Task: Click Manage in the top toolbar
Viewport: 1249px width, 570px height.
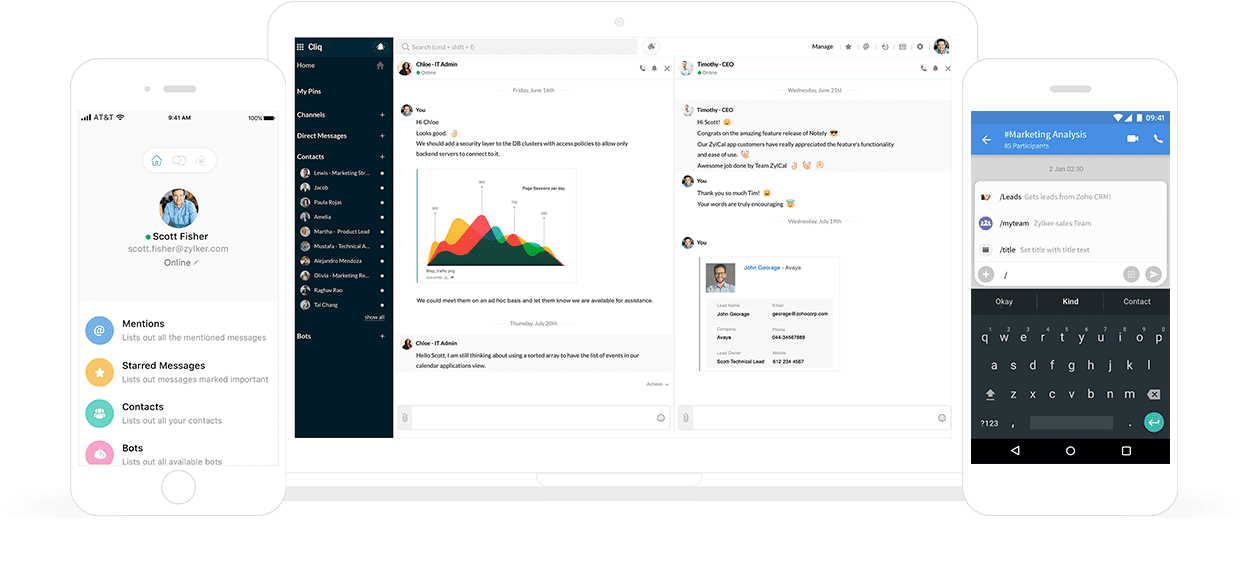Action: [x=822, y=46]
